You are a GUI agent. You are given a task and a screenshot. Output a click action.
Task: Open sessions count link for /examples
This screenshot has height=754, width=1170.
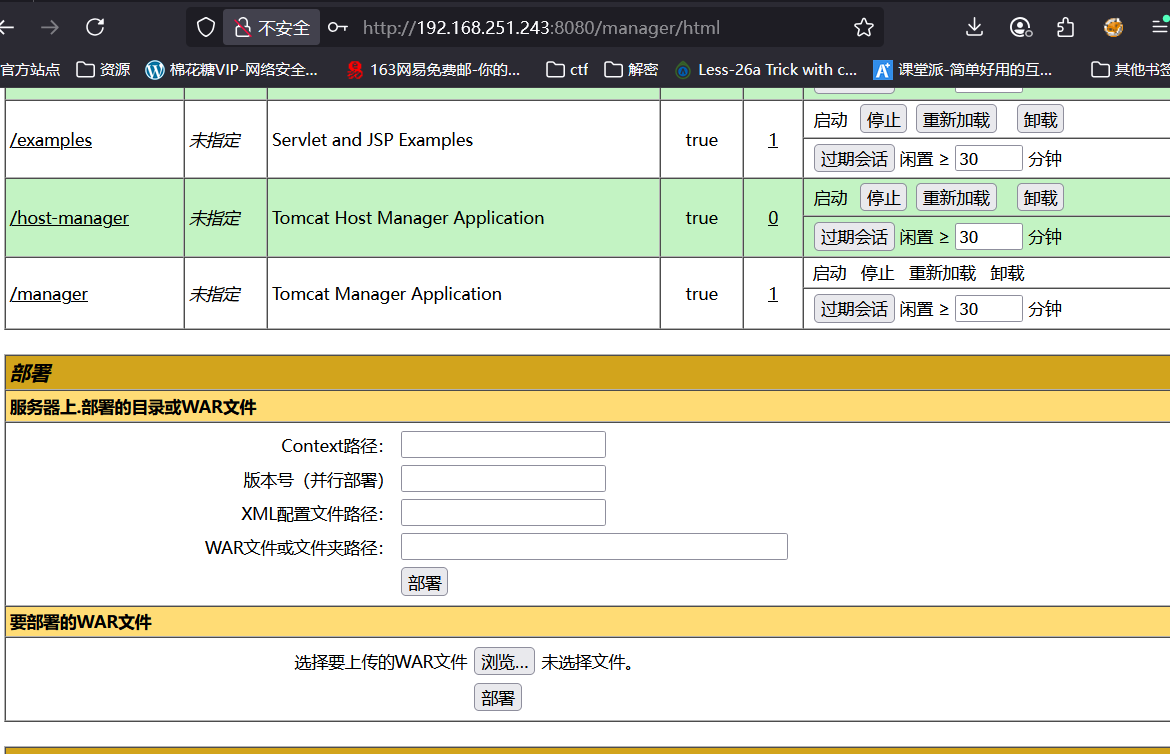click(773, 140)
